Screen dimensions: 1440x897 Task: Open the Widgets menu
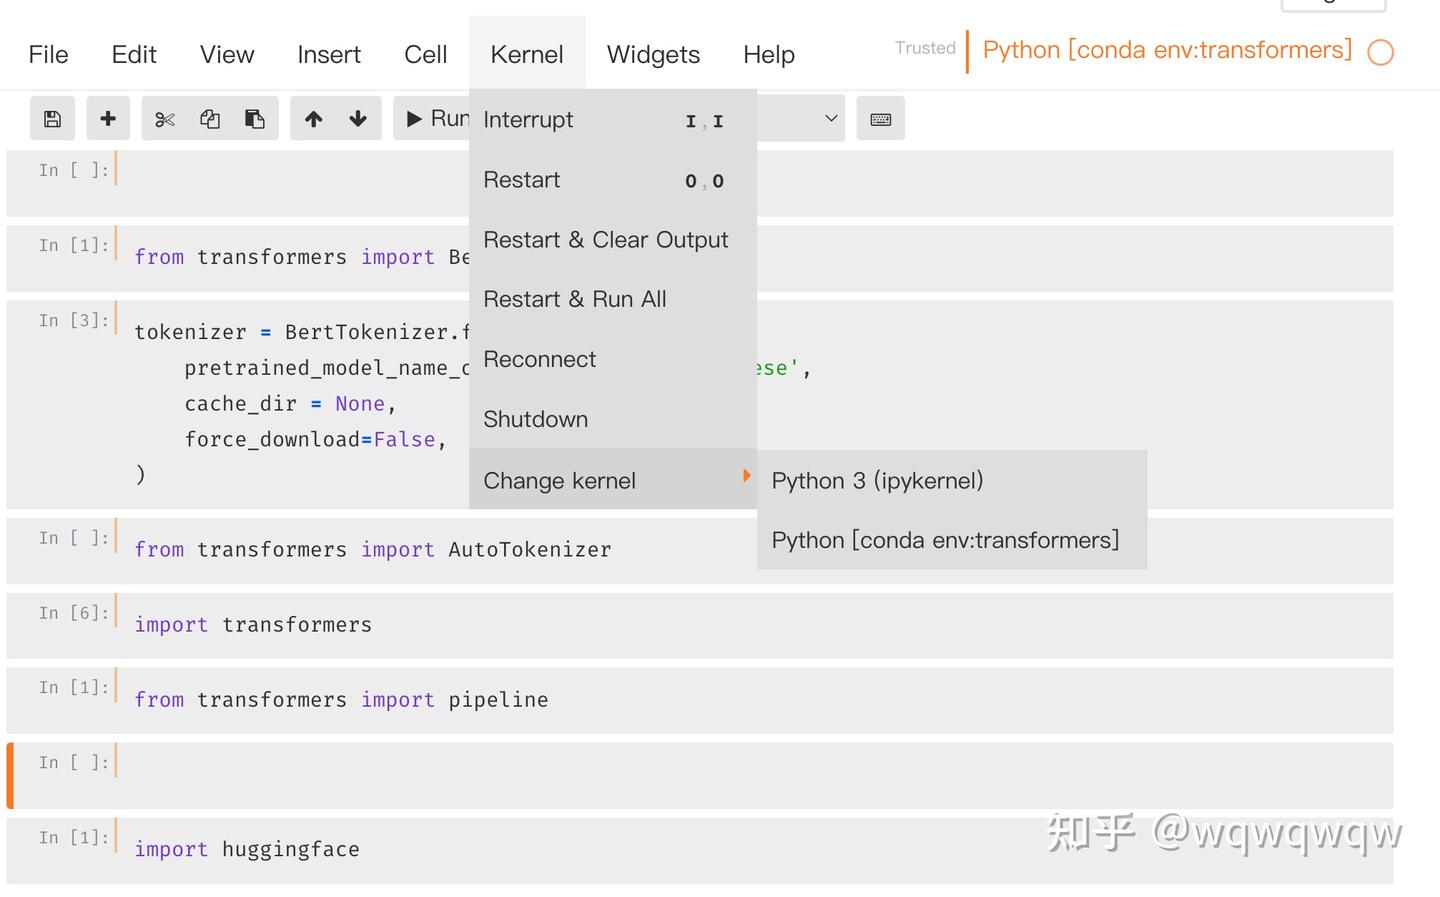click(652, 54)
